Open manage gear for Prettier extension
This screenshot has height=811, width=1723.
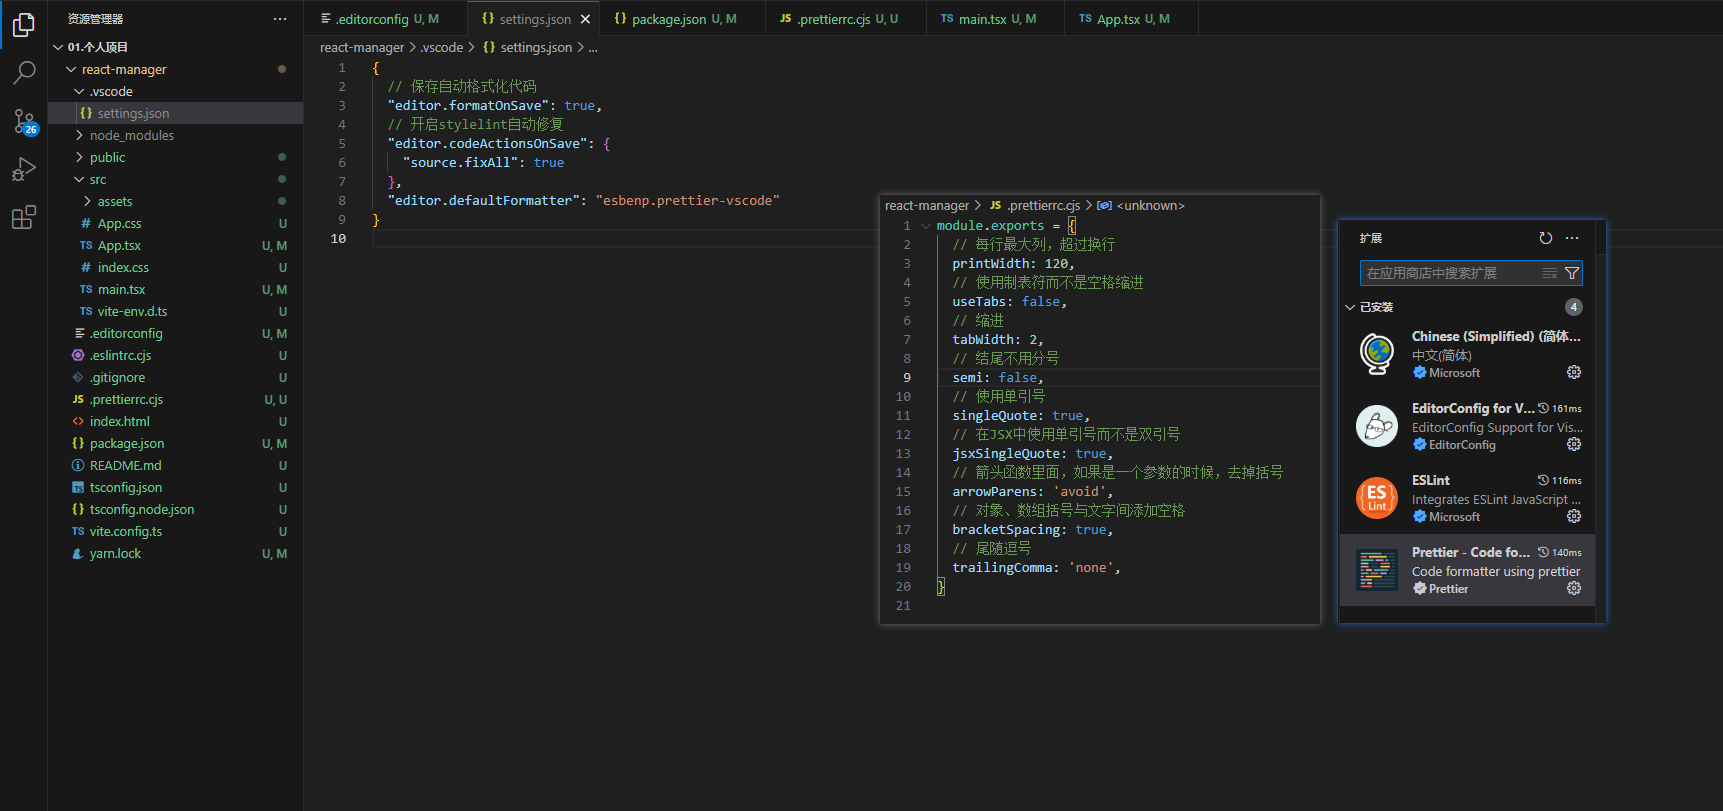click(1574, 588)
